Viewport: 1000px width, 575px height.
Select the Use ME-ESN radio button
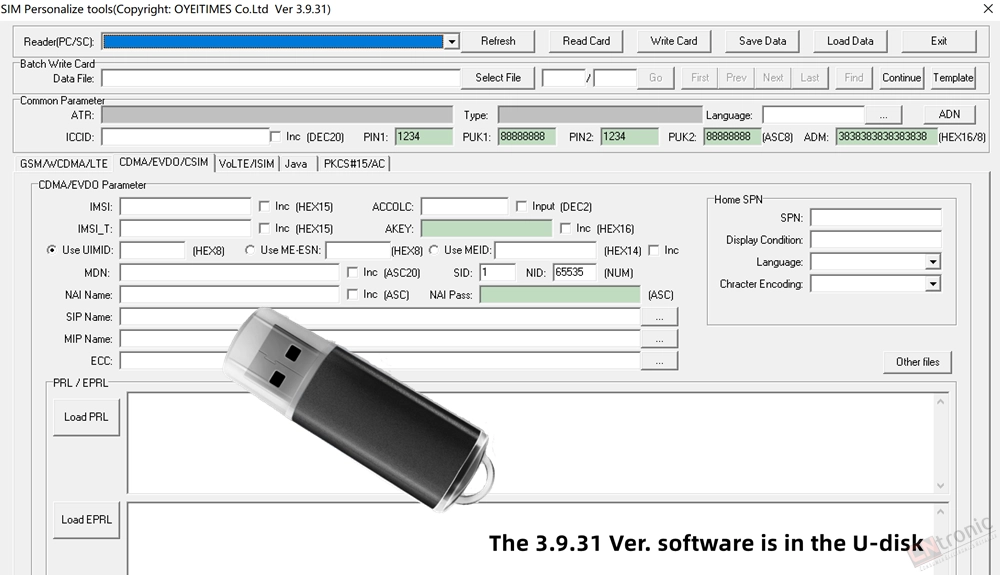250,250
